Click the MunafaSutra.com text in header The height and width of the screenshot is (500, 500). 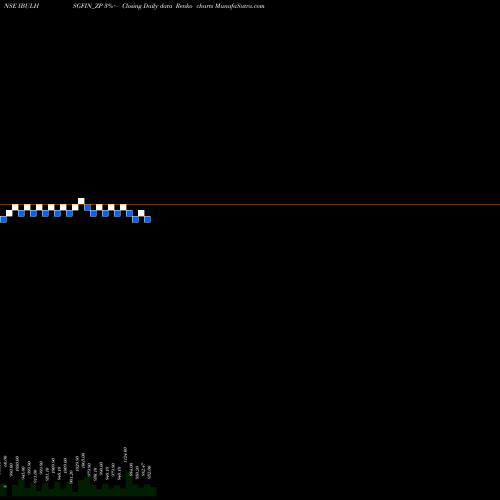tap(240, 6)
